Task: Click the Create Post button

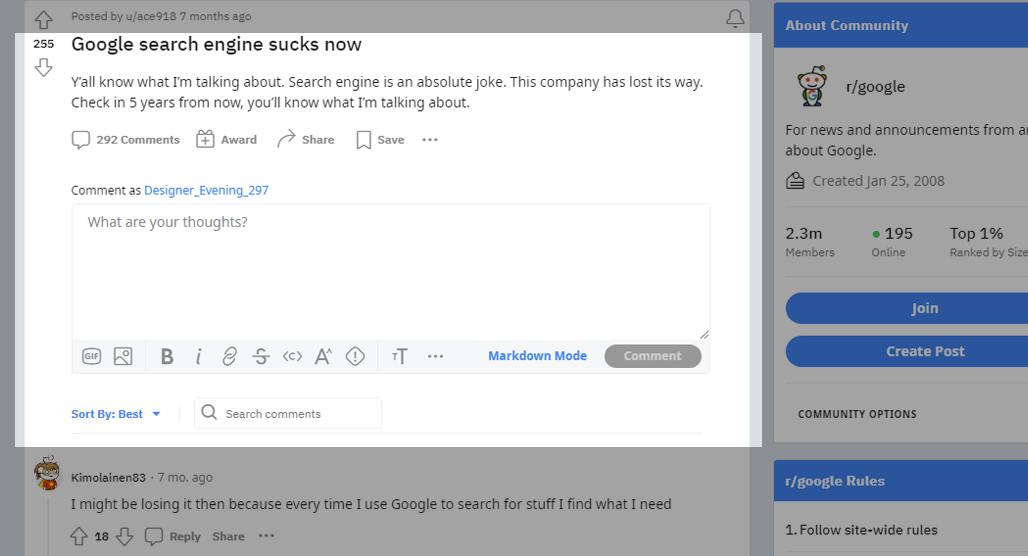Action: (x=924, y=351)
